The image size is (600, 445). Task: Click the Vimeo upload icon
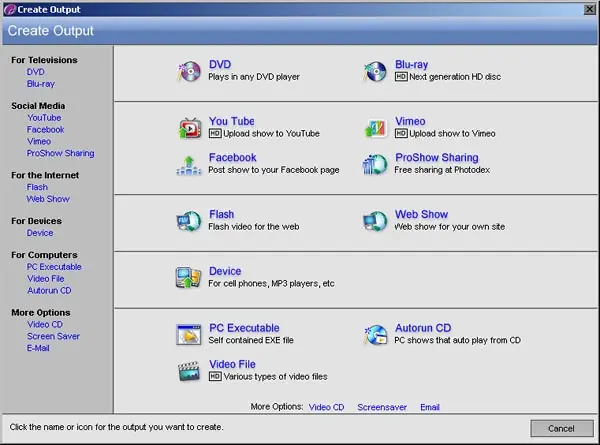pyautogui.click(x=375, y=128)
